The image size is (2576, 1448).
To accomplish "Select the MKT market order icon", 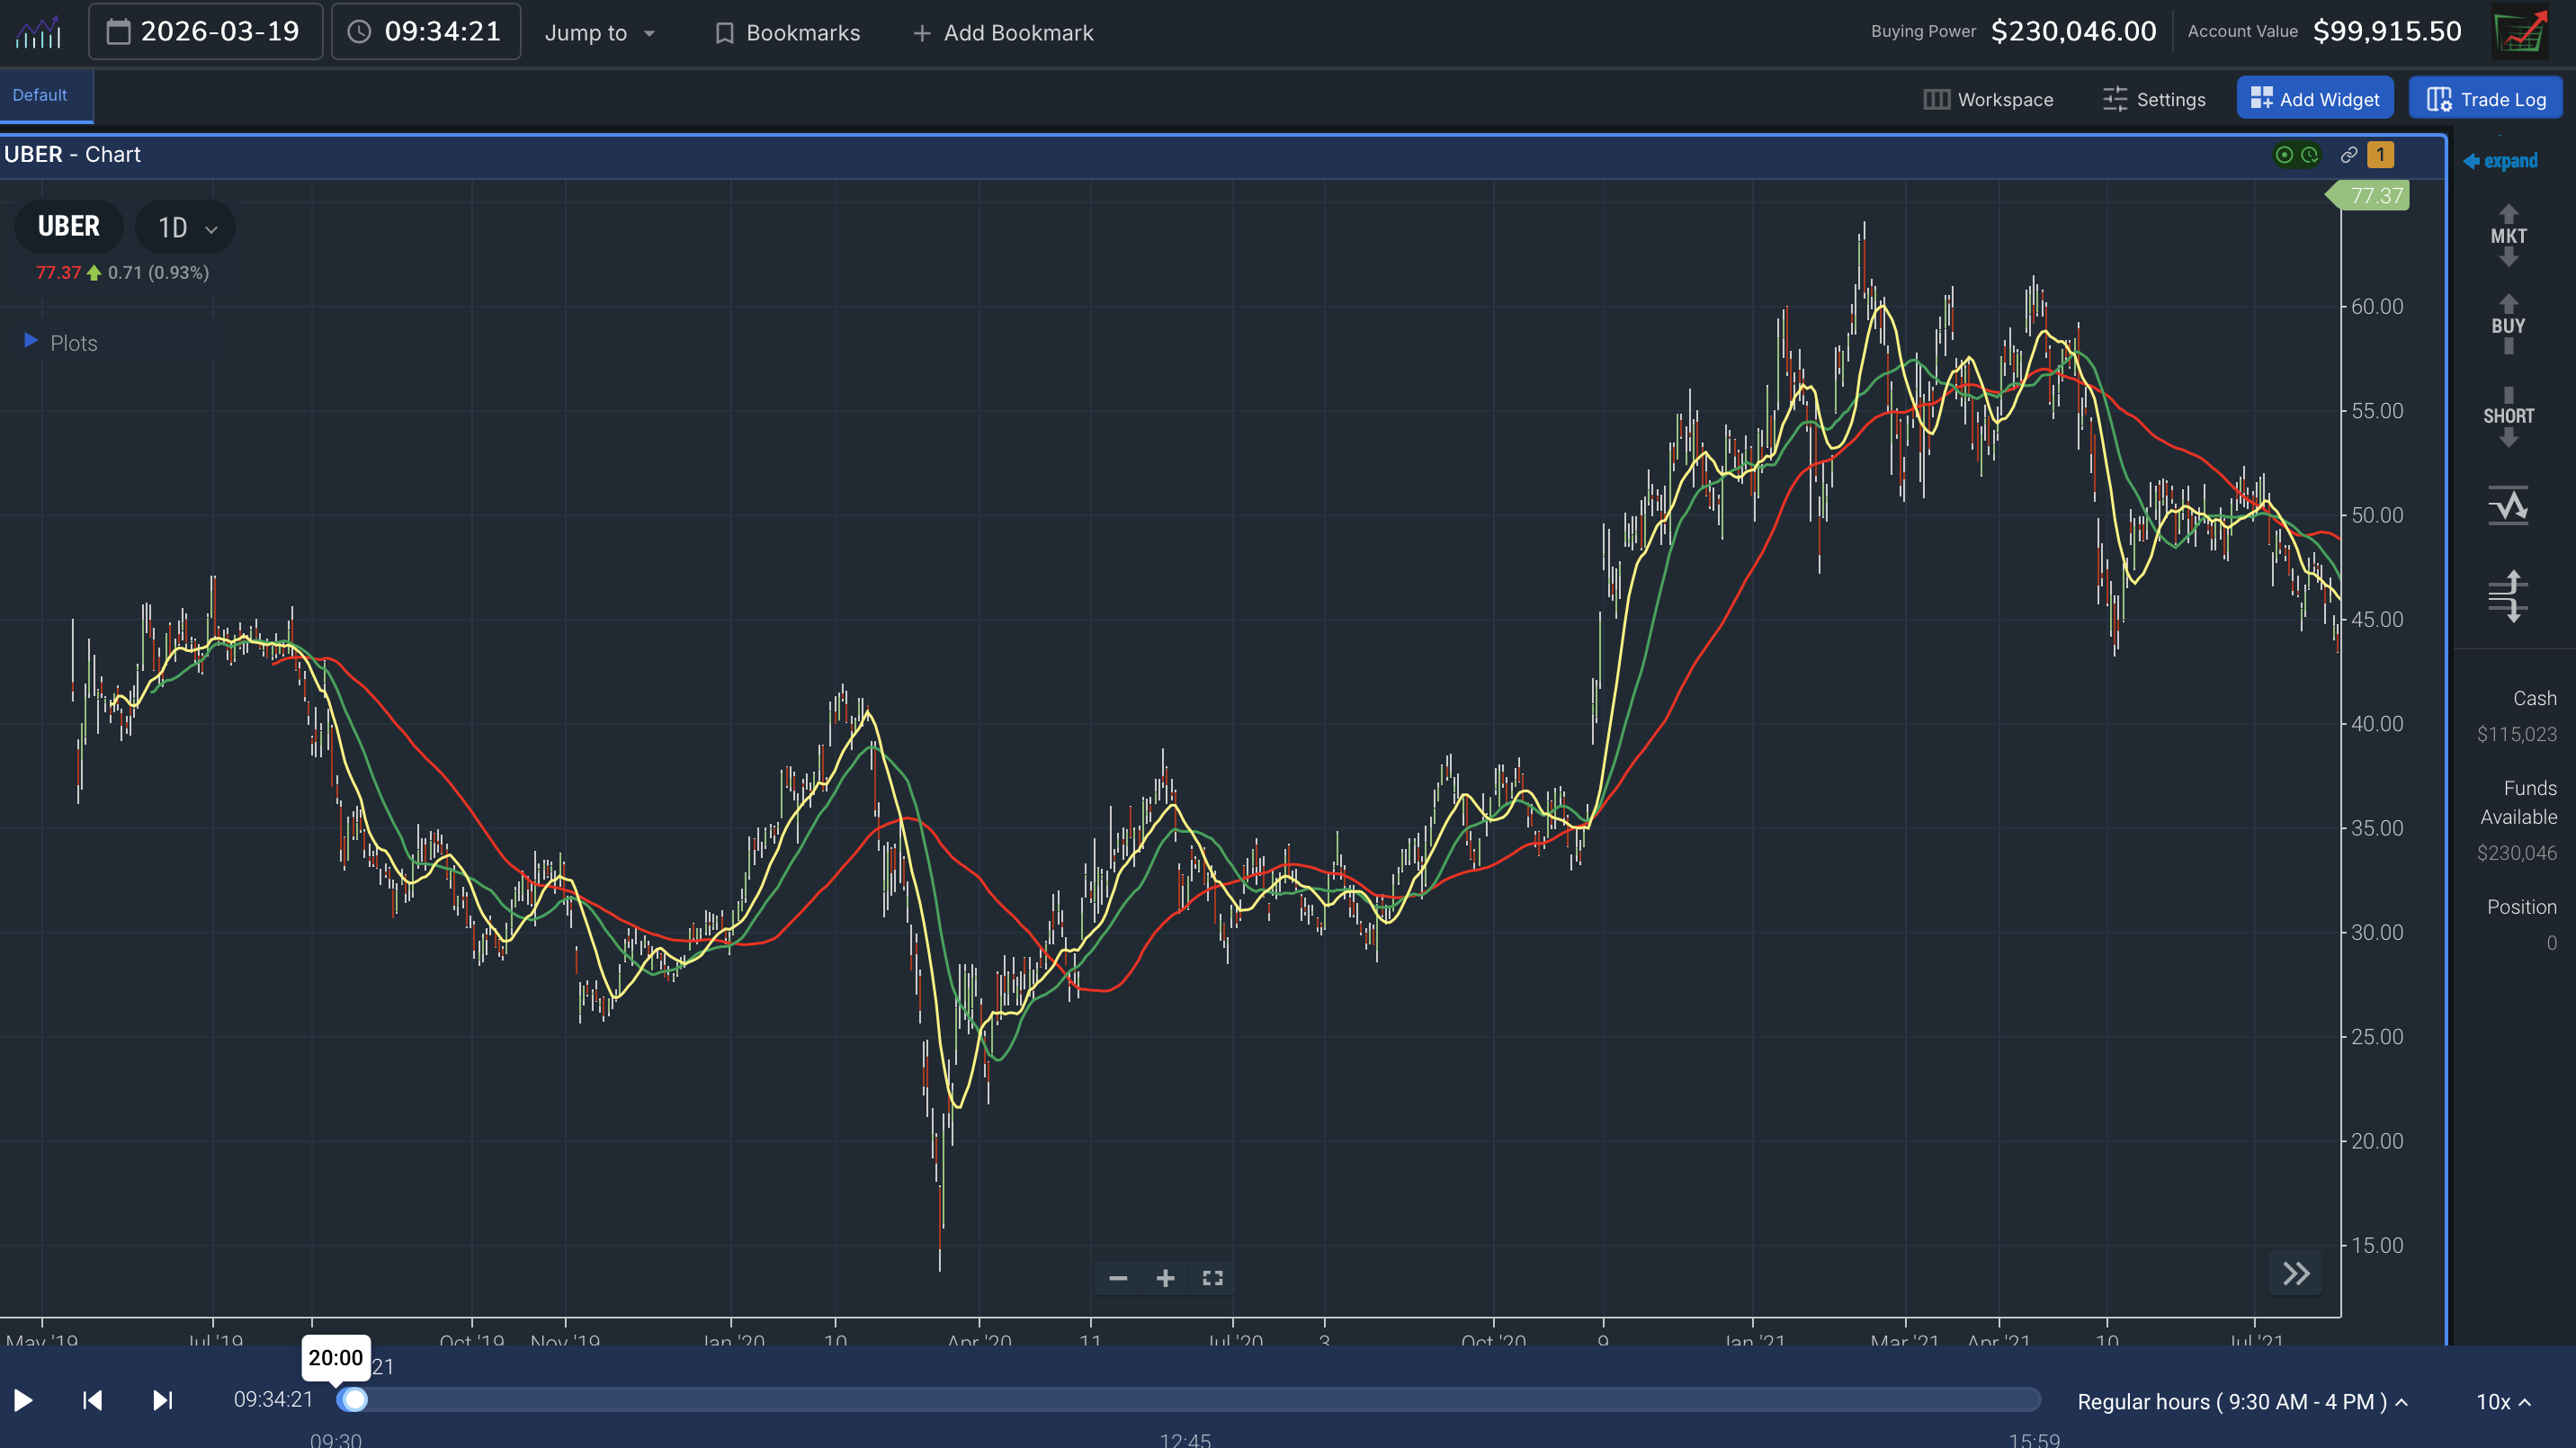I will (x=2507, y=235).
